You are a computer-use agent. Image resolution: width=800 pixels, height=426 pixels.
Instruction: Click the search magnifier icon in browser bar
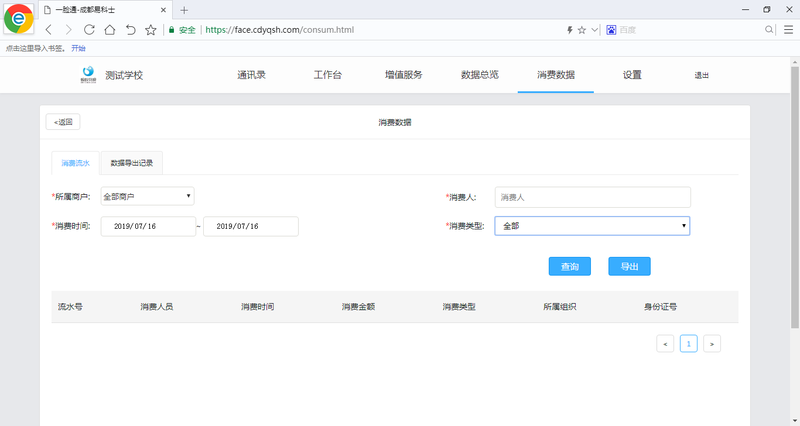tap(769, 30)
